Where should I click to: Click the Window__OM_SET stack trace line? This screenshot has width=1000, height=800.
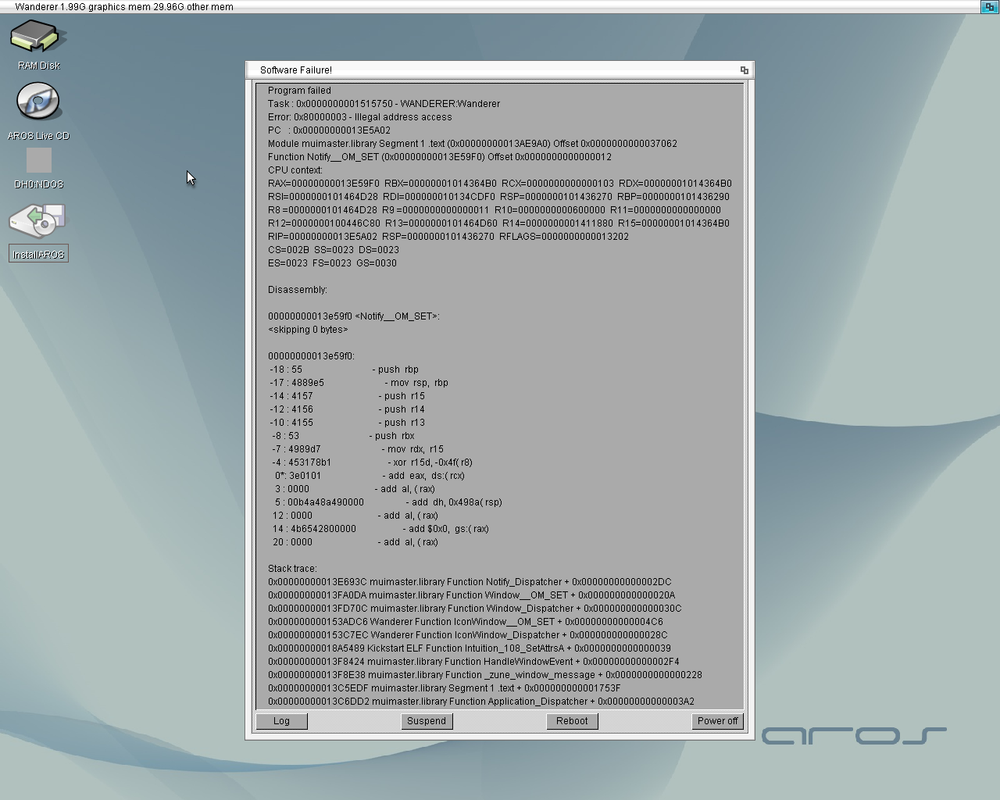pyautogui.click(x=471, y=595)
